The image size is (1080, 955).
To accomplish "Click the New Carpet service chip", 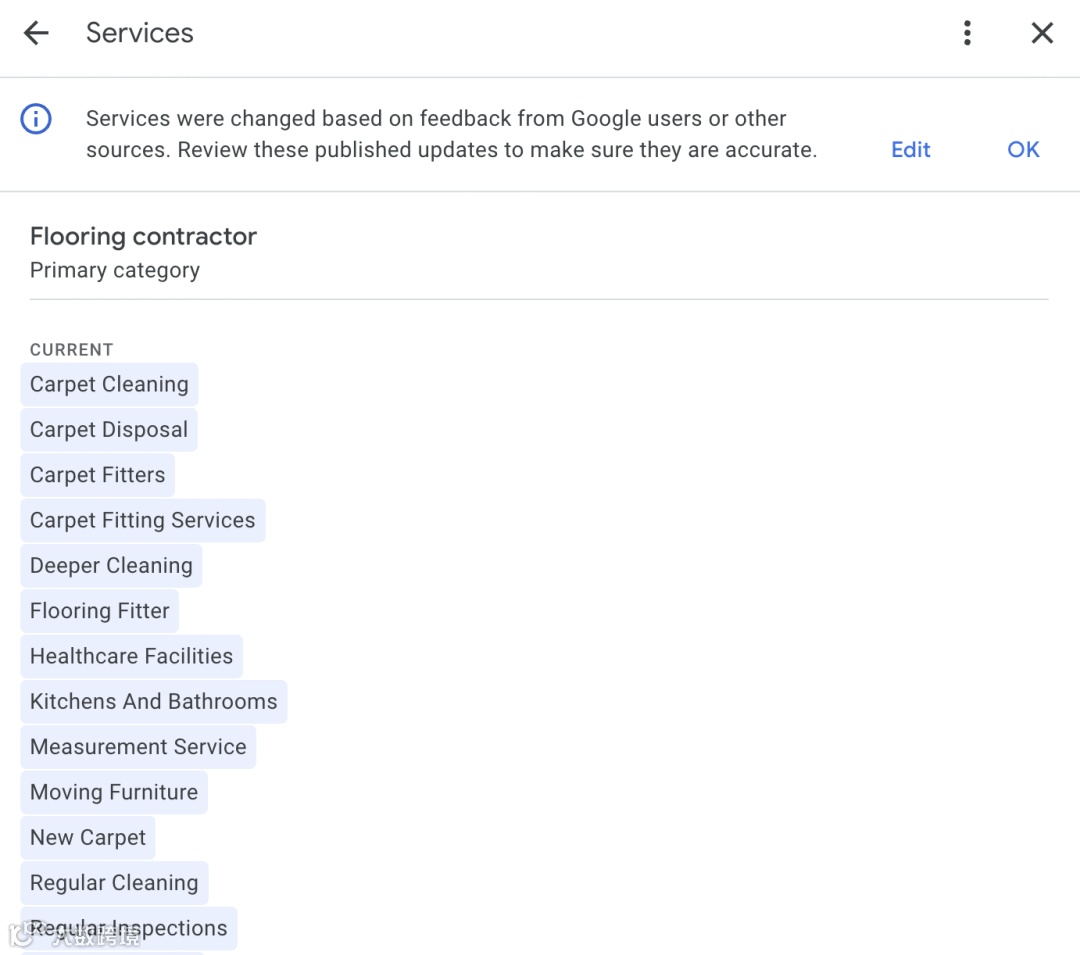I will [88, 838].
